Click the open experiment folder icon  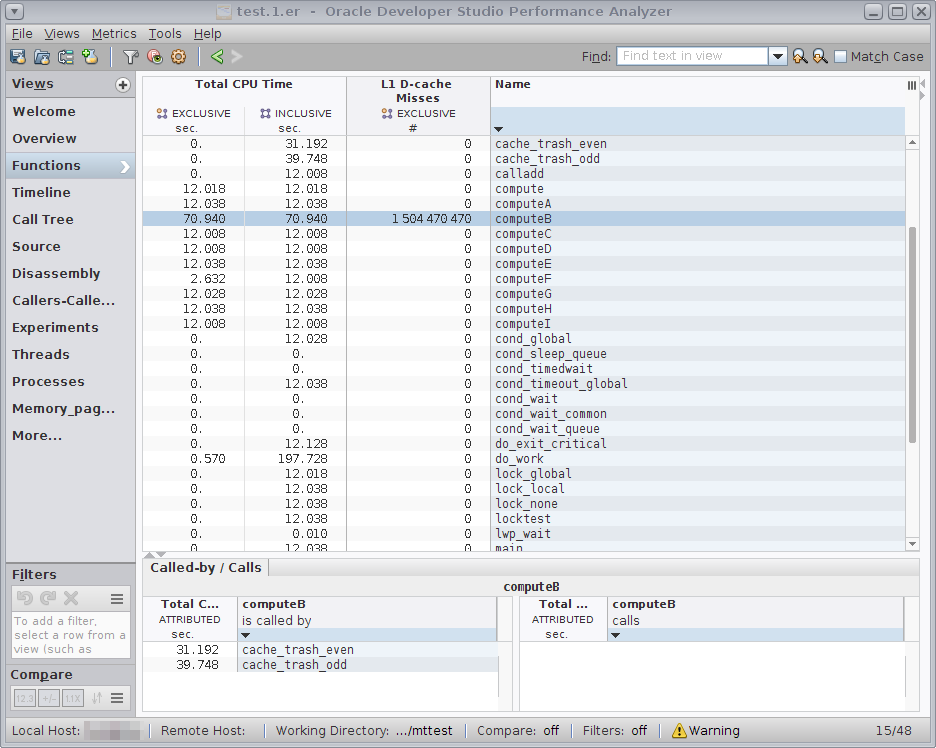coord(42,57)
